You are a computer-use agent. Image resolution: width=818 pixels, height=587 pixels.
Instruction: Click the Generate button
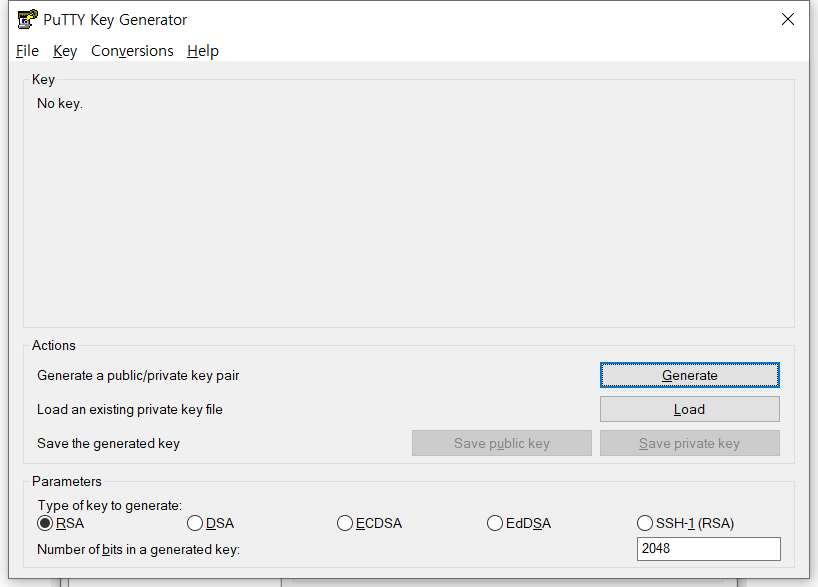click(x=690, y=375)
